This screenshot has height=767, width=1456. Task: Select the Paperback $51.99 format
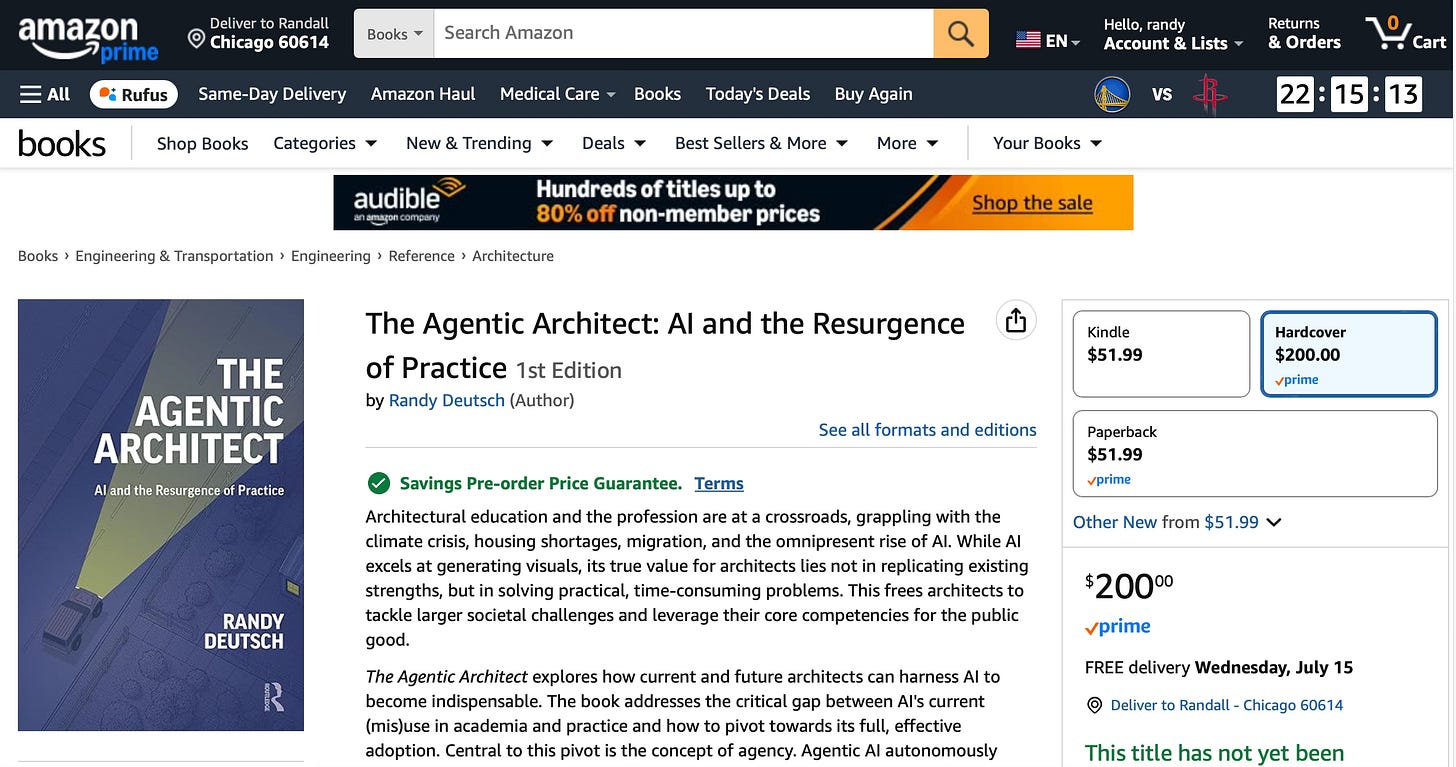pyautogui.click(x=1254, y=454)
